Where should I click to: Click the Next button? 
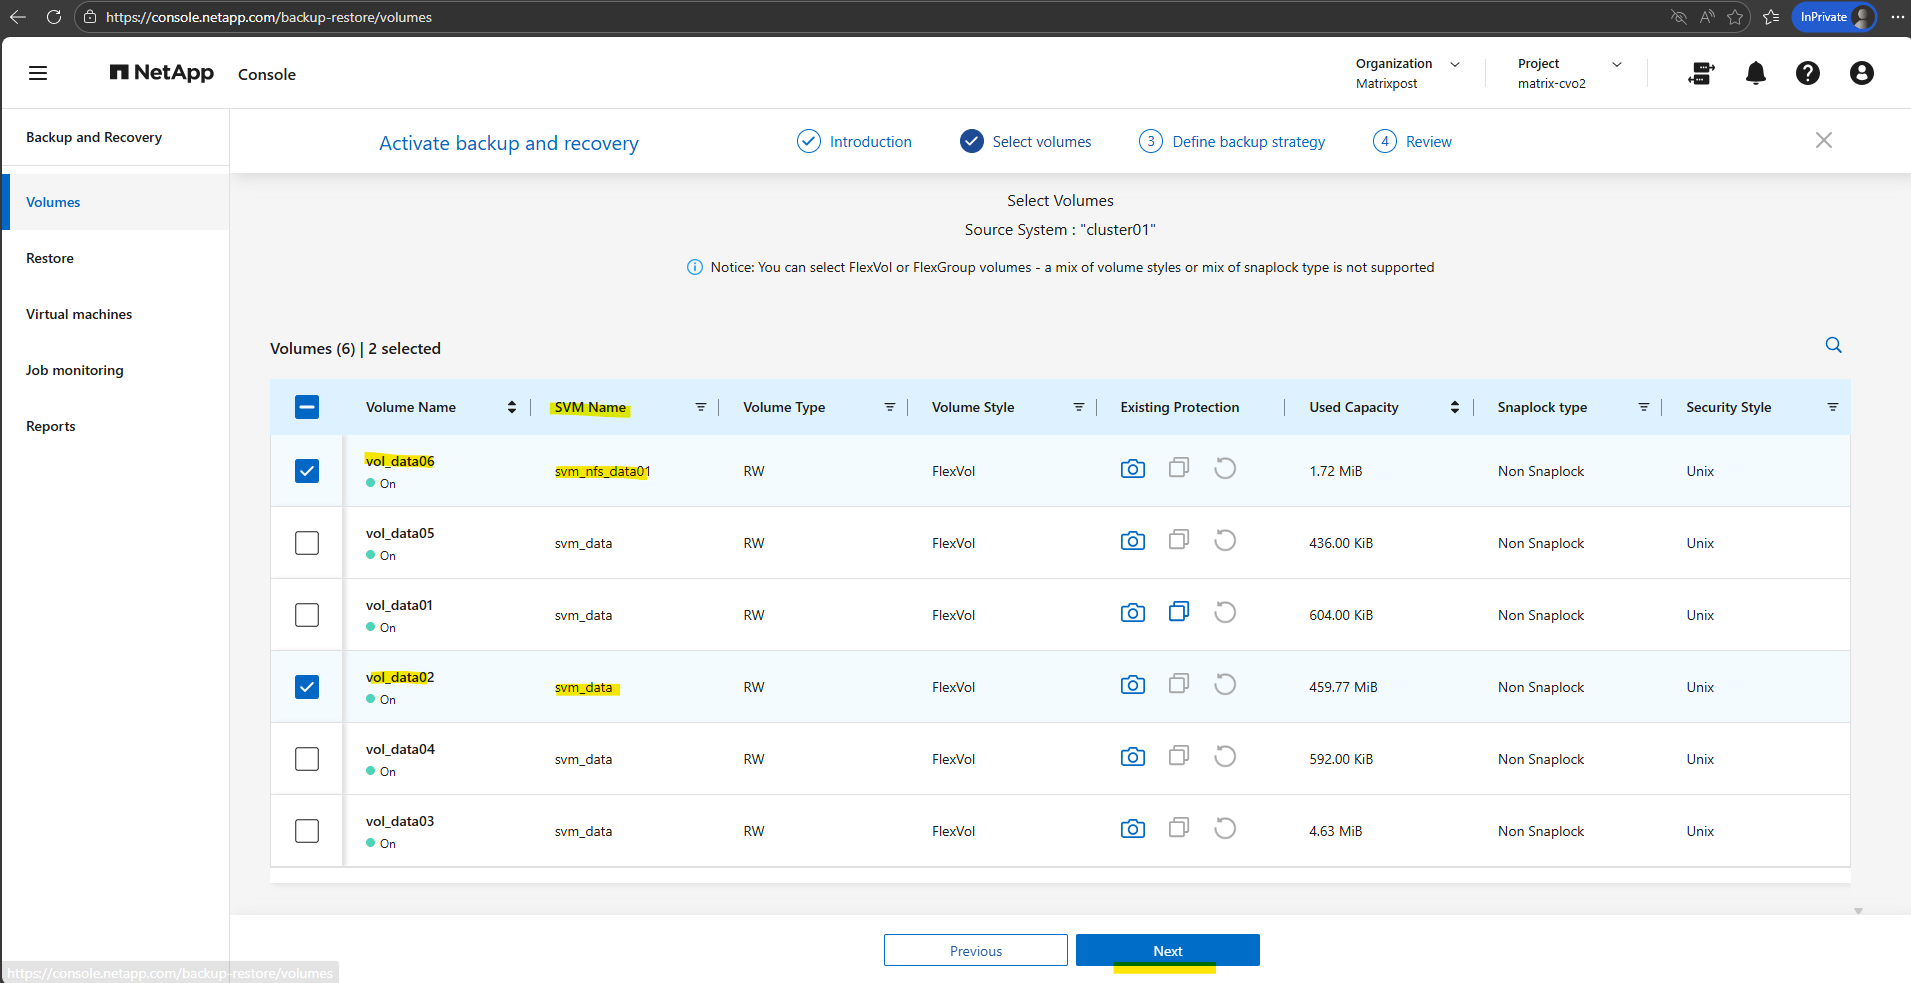pyautogui.click(x=1167, y=950)
